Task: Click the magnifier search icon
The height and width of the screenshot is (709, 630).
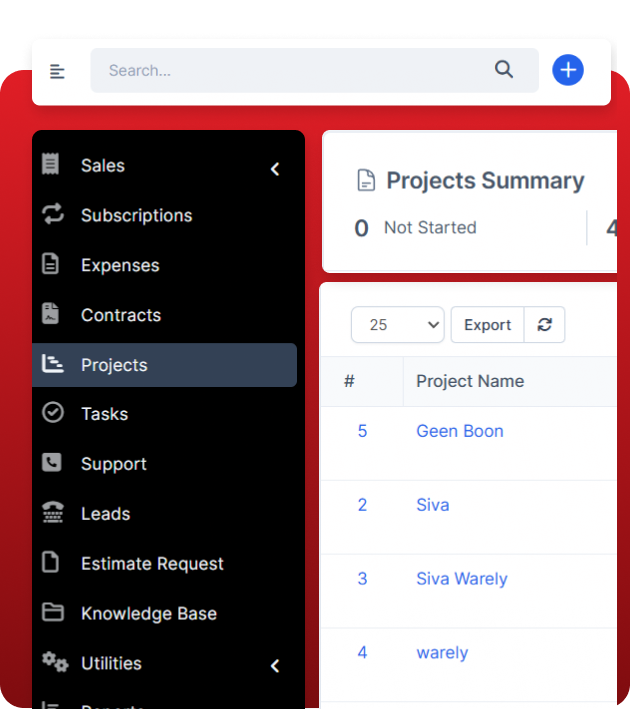Action: point(504,70)
